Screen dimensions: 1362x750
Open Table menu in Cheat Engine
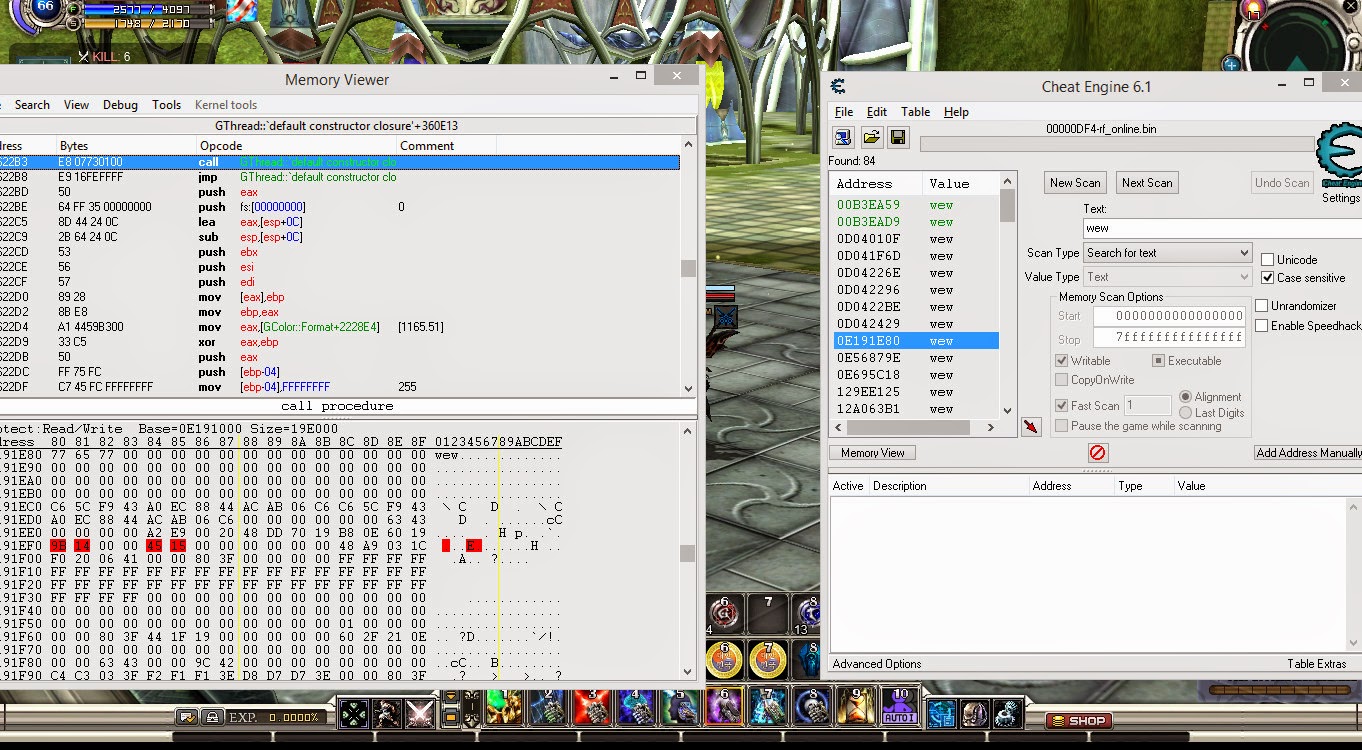pyautogui.click(x=915, y=112)
